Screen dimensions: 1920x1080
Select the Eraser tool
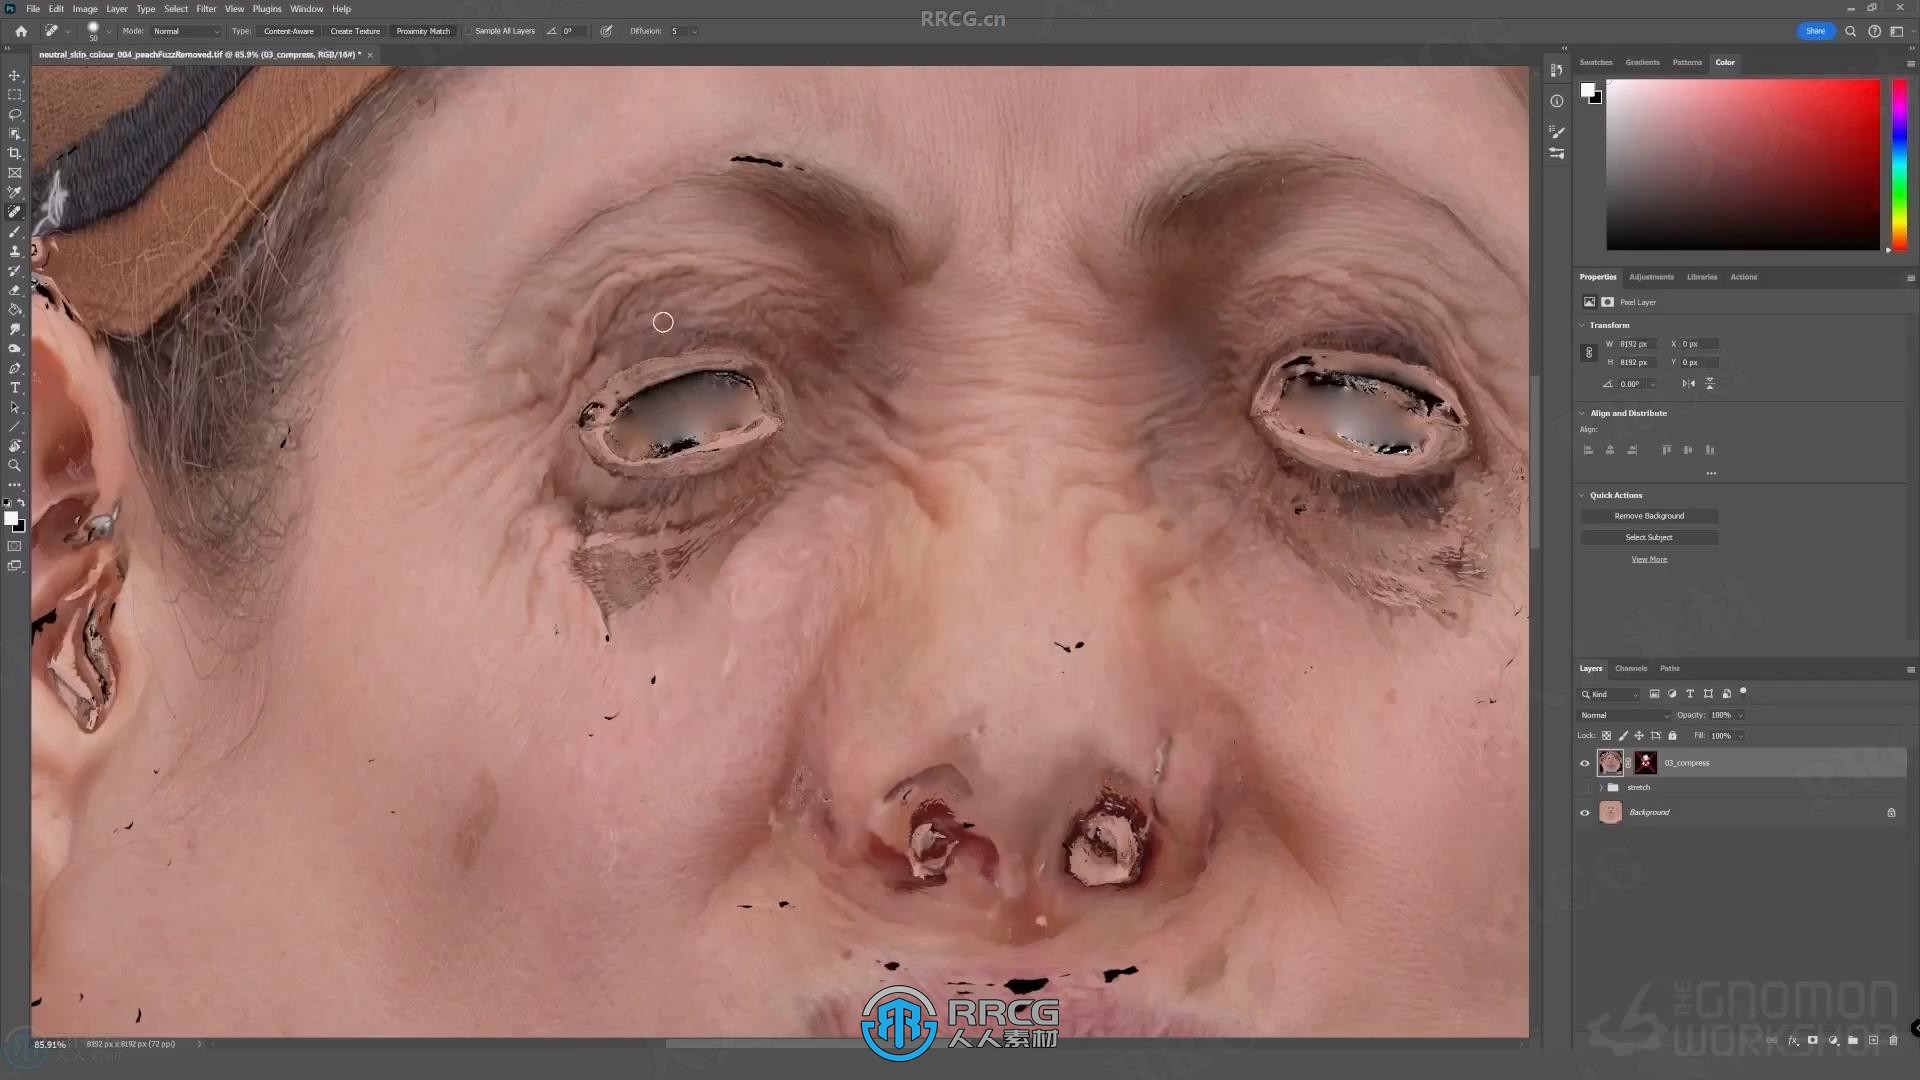(x=14, y=290)
